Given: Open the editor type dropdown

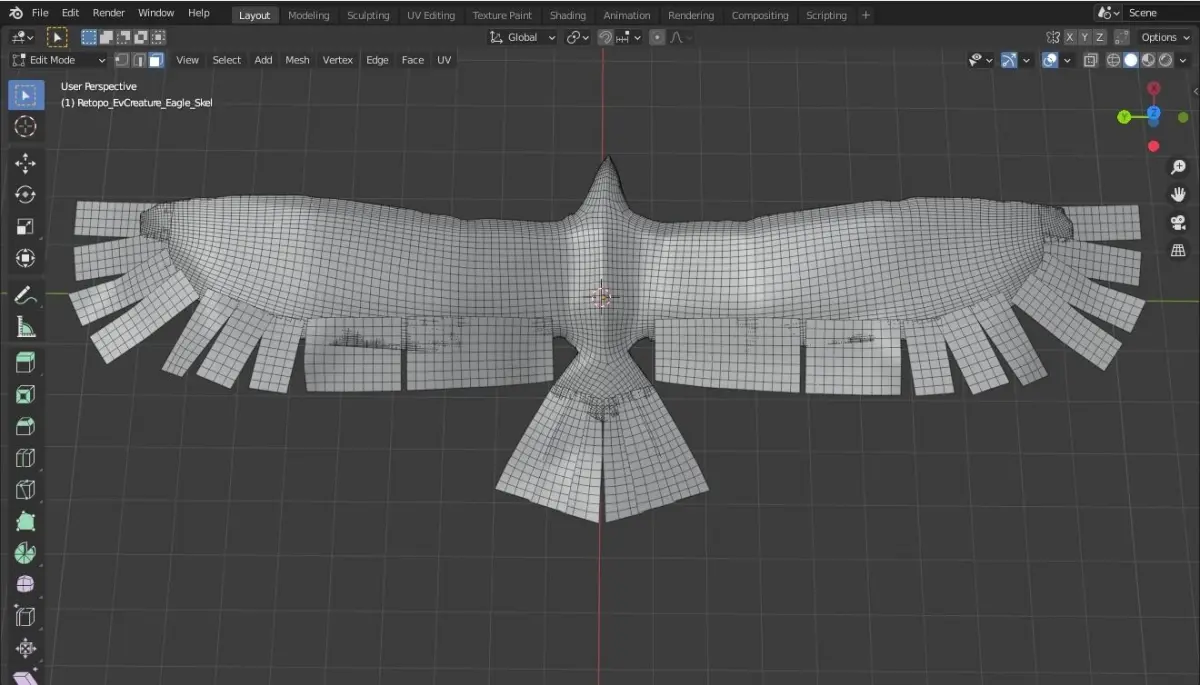Looking at the screenshot, I should pyautogui.click(x=22, y=37).
